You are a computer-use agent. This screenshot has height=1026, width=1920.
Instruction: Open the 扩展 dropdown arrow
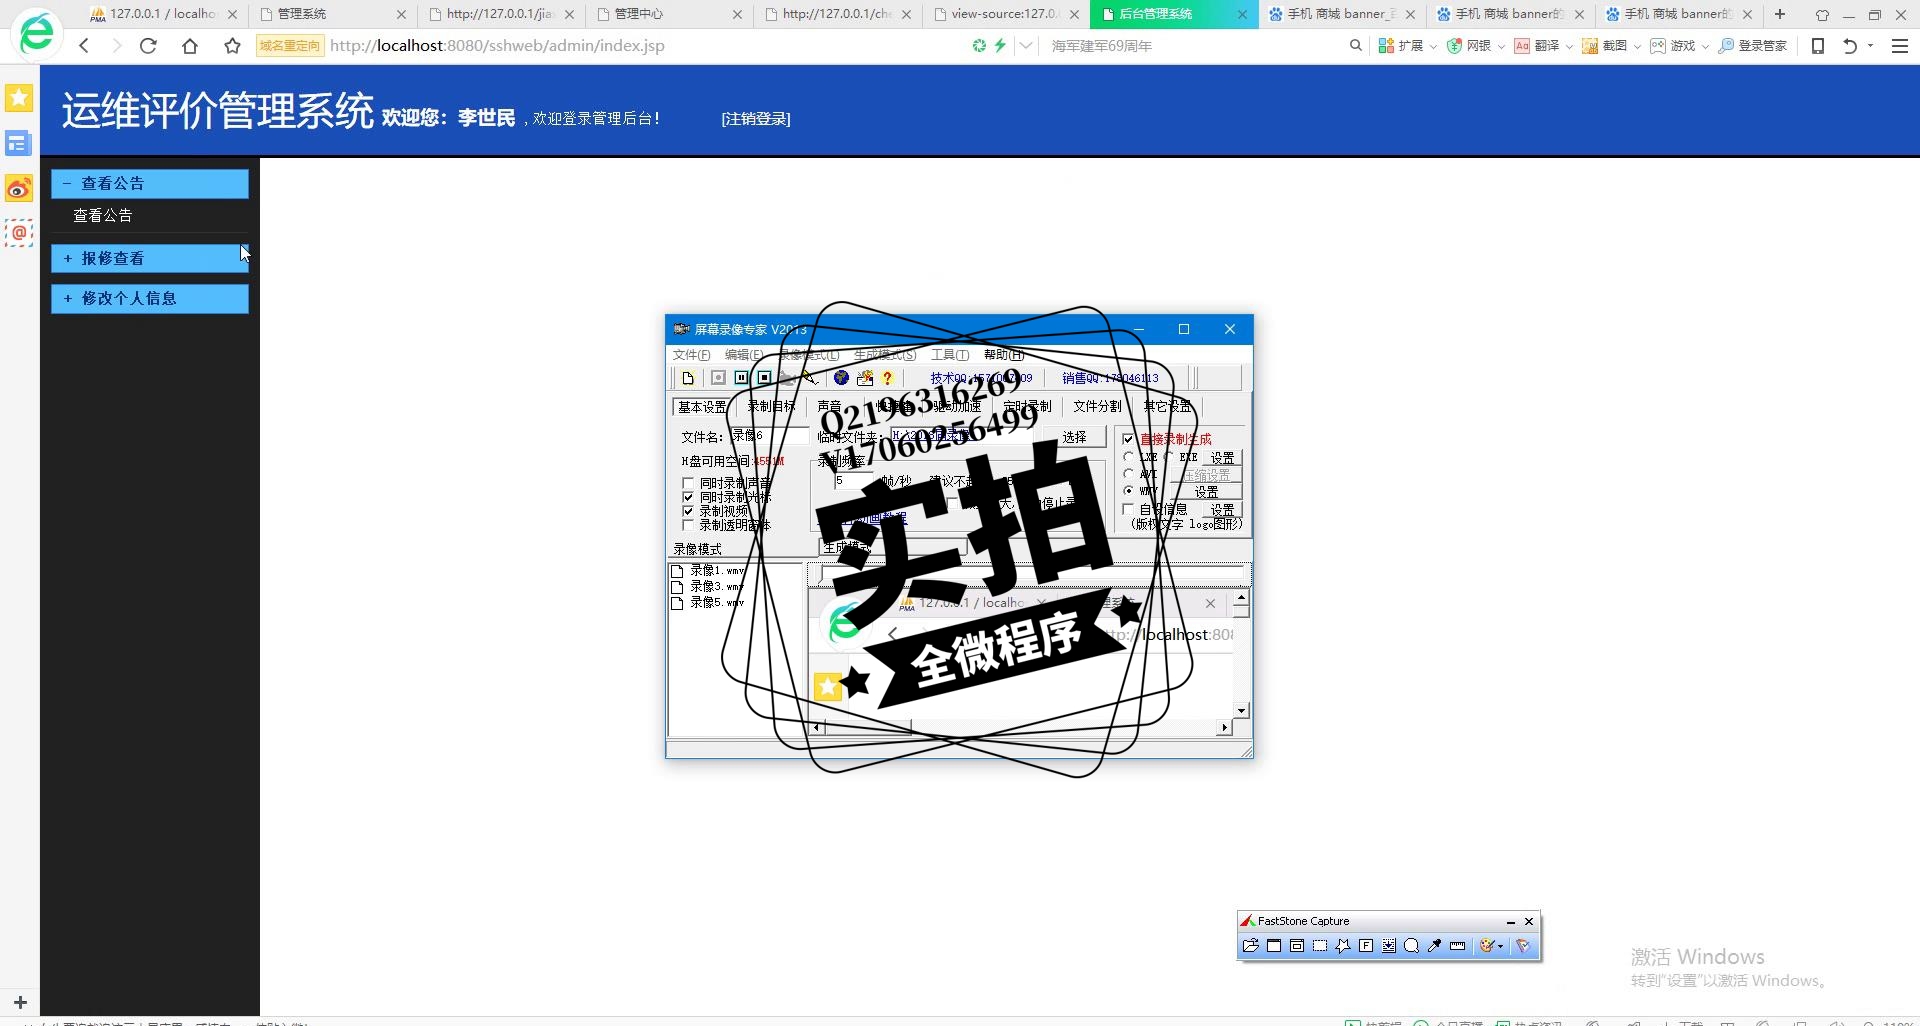[1433, 47]
